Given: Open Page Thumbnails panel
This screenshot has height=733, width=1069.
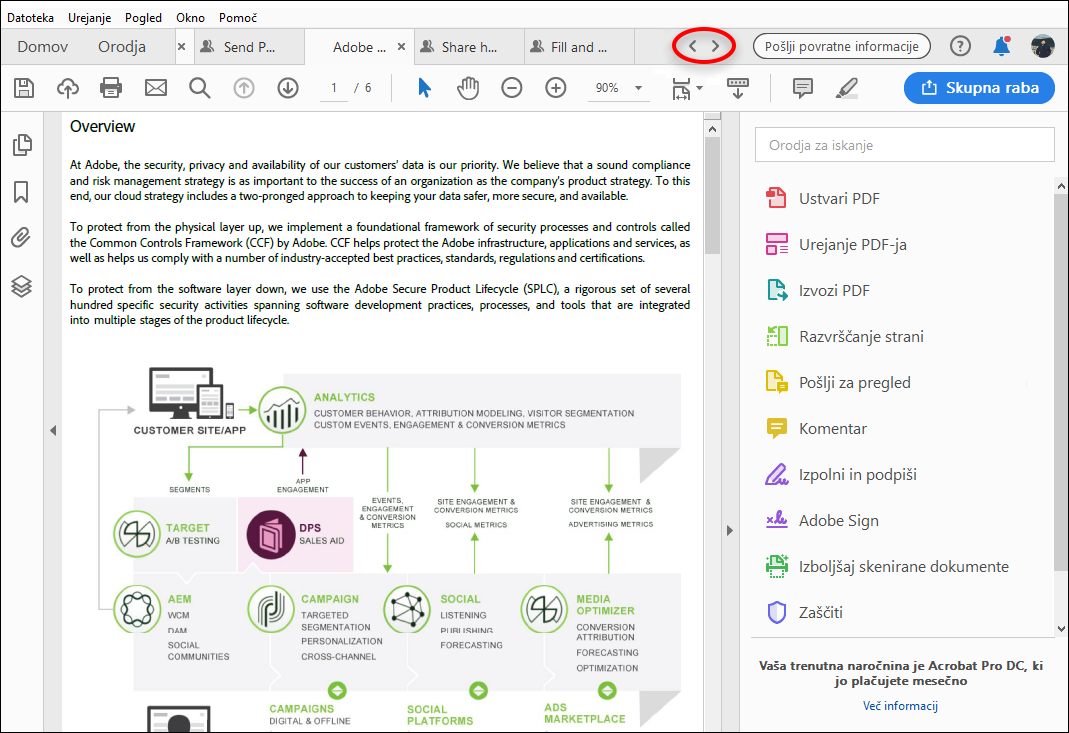Looking at the screenshot, I should [x=22, y=145].
